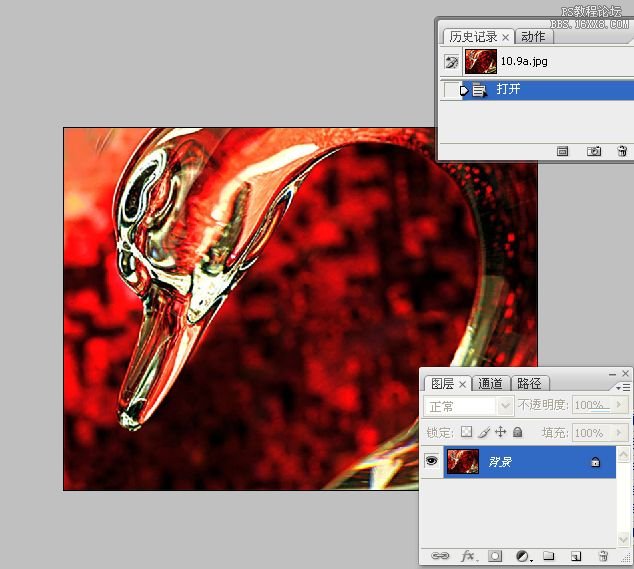Open the layer style fx menu

tap(468, 556)
